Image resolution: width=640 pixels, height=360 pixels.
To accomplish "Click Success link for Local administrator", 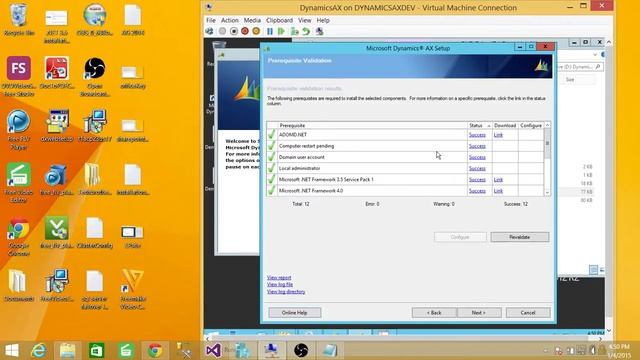I will (477, 168).
